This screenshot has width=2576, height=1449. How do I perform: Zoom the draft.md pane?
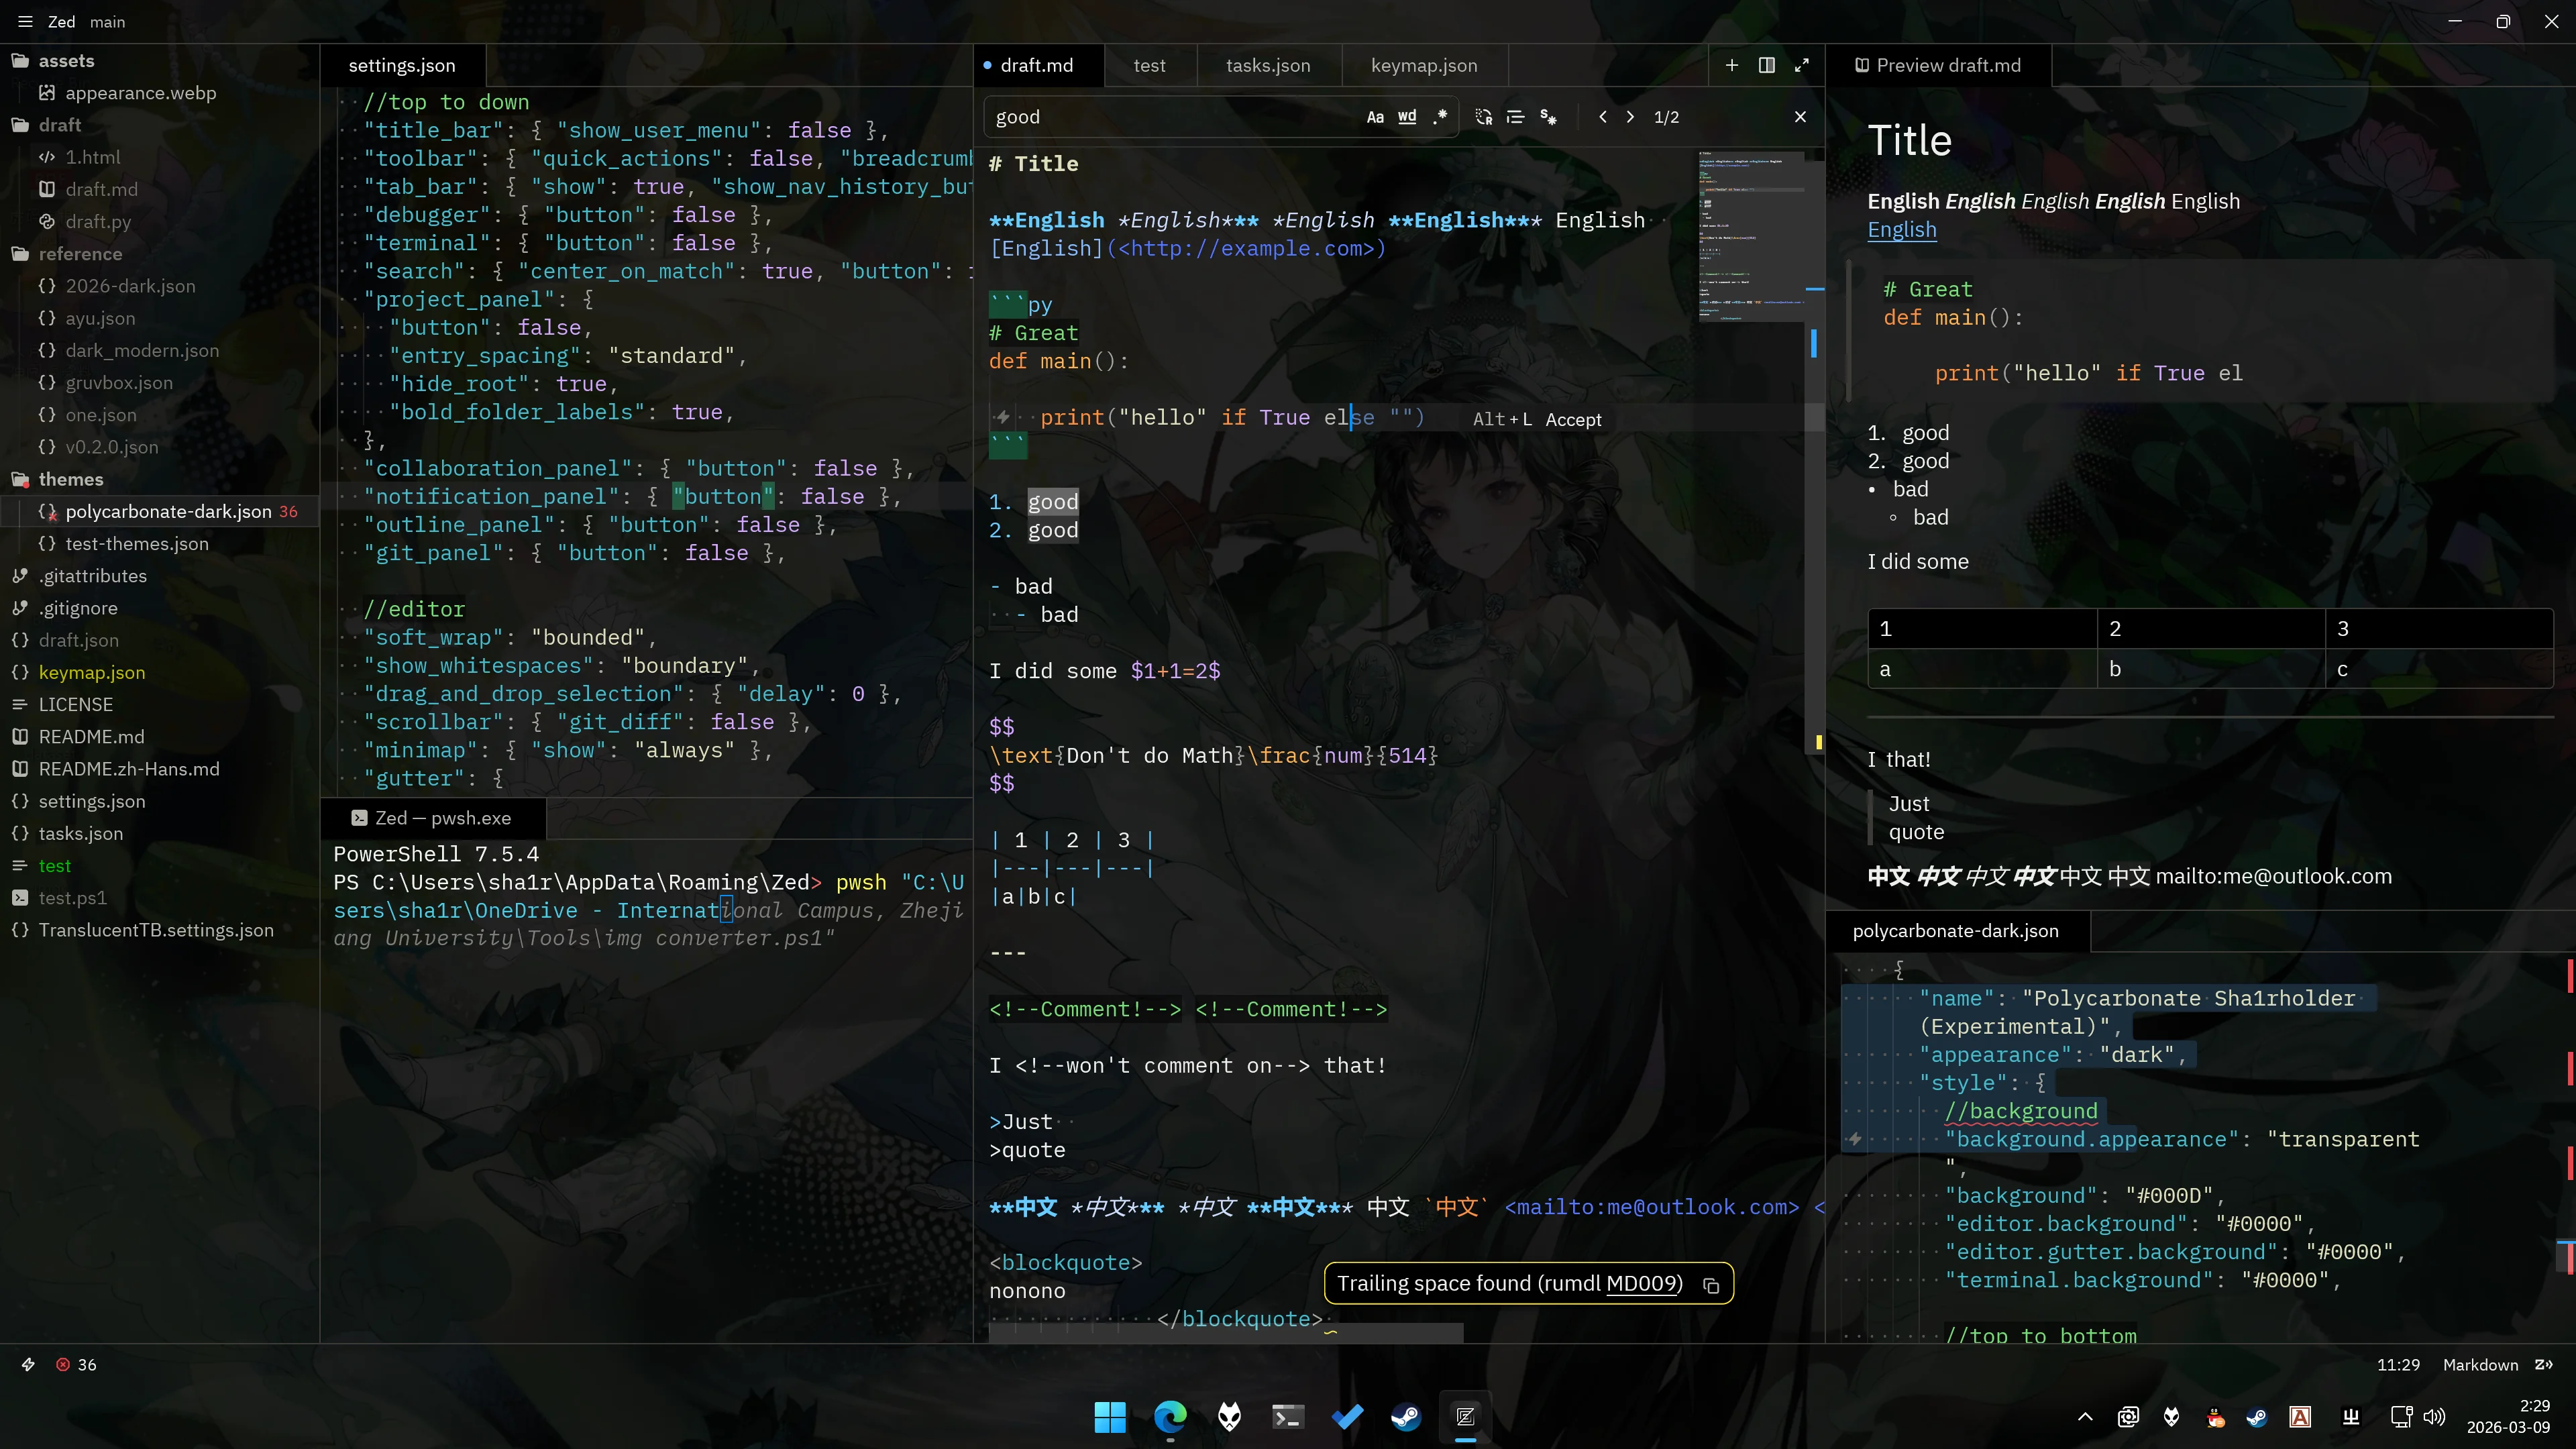pyautogui.click(x=1802, y=65)
